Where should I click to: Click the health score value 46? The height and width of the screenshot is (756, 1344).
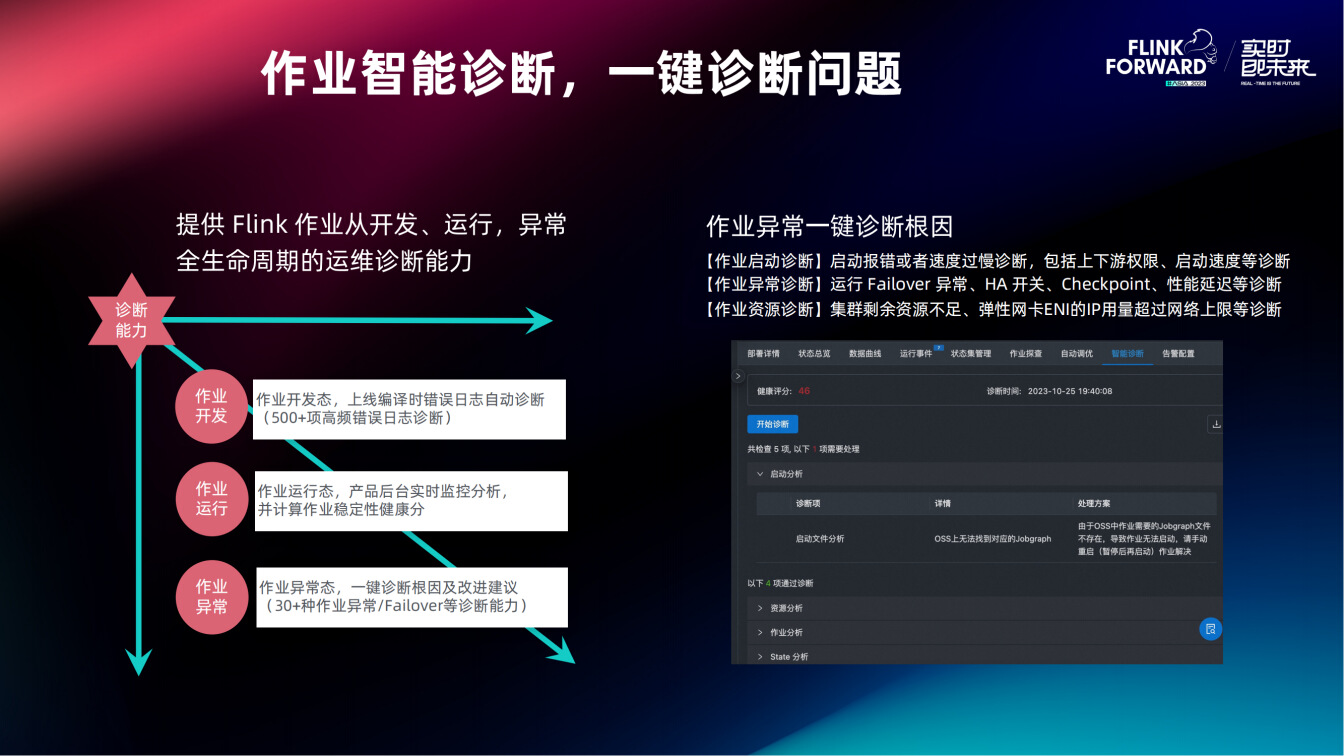(x=804, y=391)
